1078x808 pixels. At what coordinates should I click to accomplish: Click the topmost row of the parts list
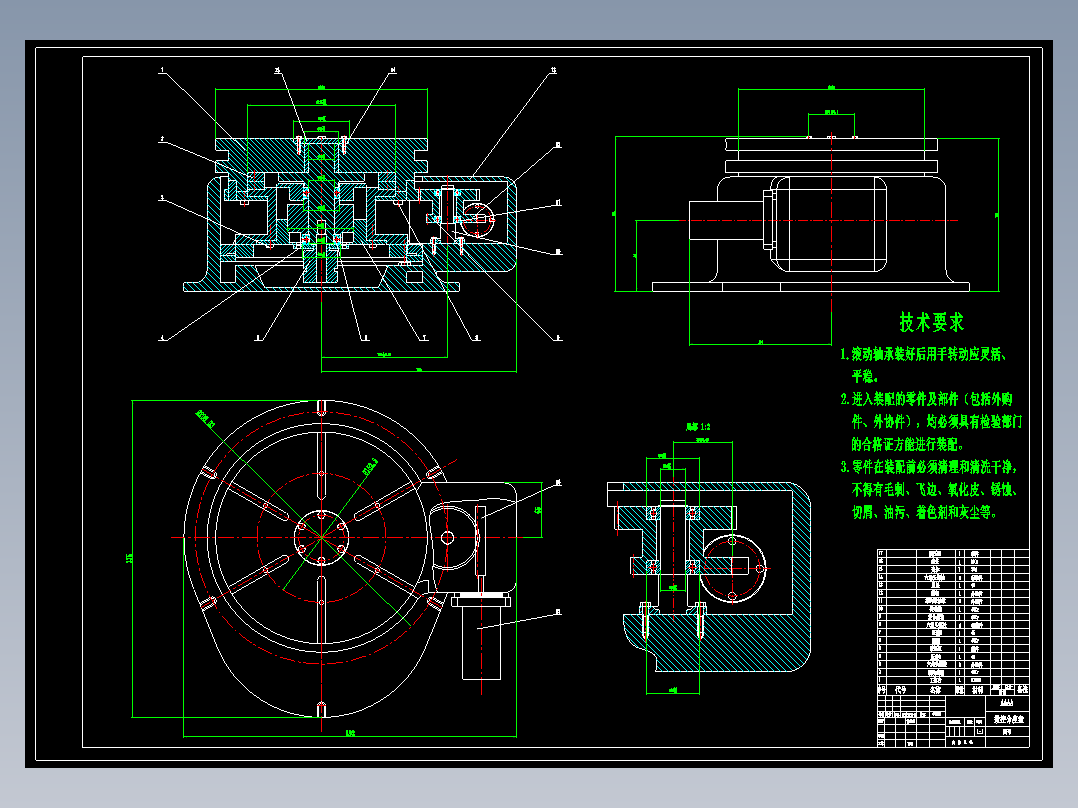click(935, 552)
